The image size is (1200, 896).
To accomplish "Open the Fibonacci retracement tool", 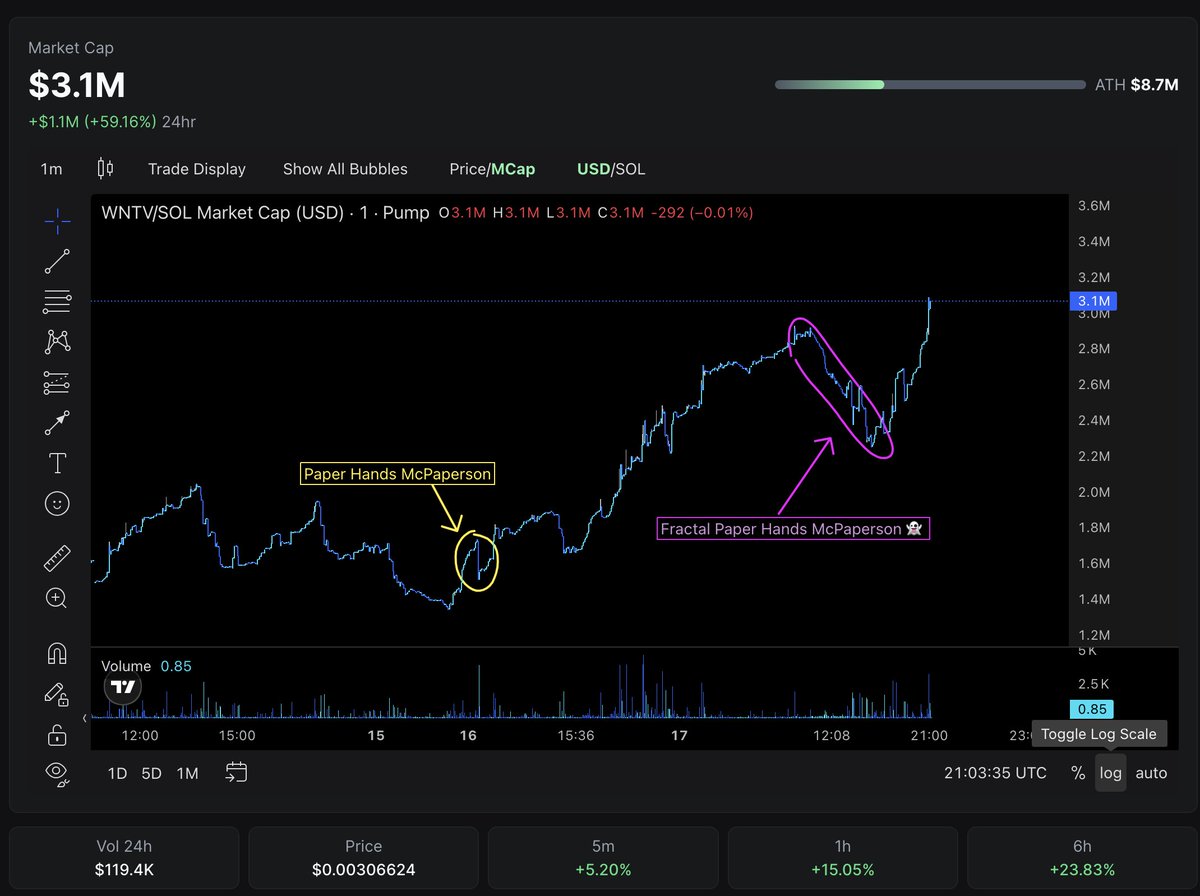I will 57,301.
